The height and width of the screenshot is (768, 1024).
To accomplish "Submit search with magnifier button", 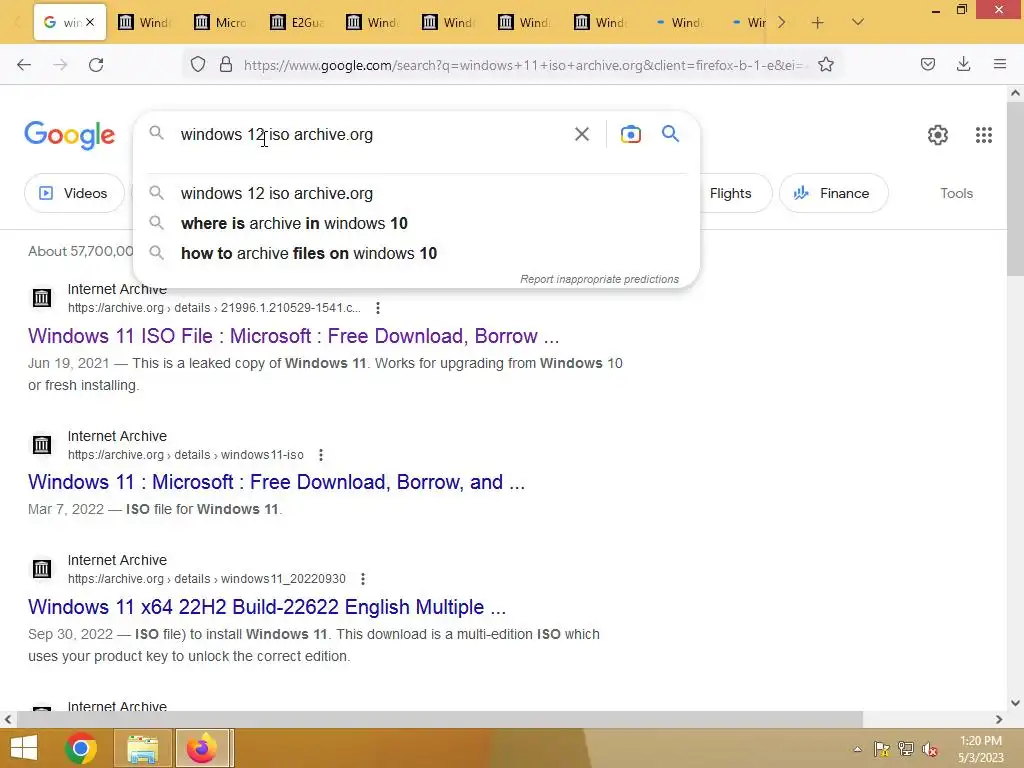I will click(670, 133).
